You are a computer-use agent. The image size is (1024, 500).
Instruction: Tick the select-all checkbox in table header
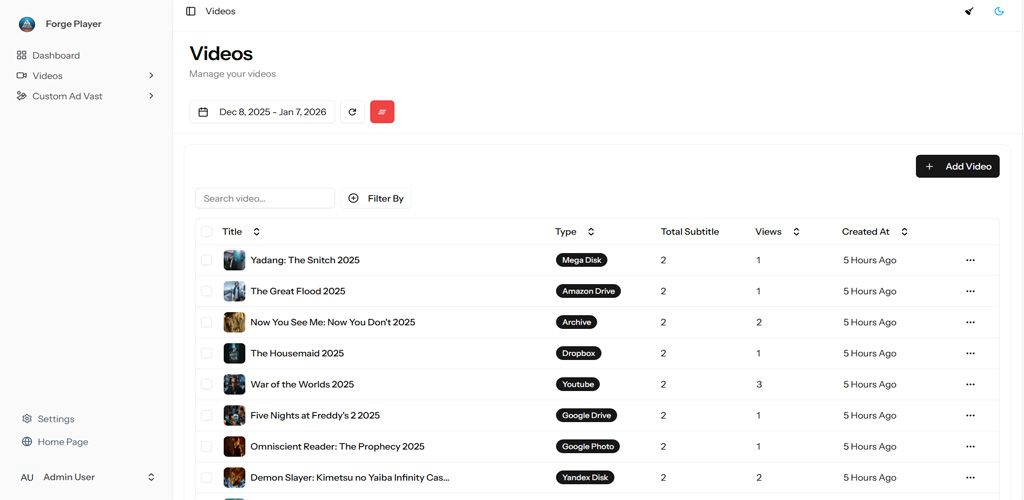[206, 232]
